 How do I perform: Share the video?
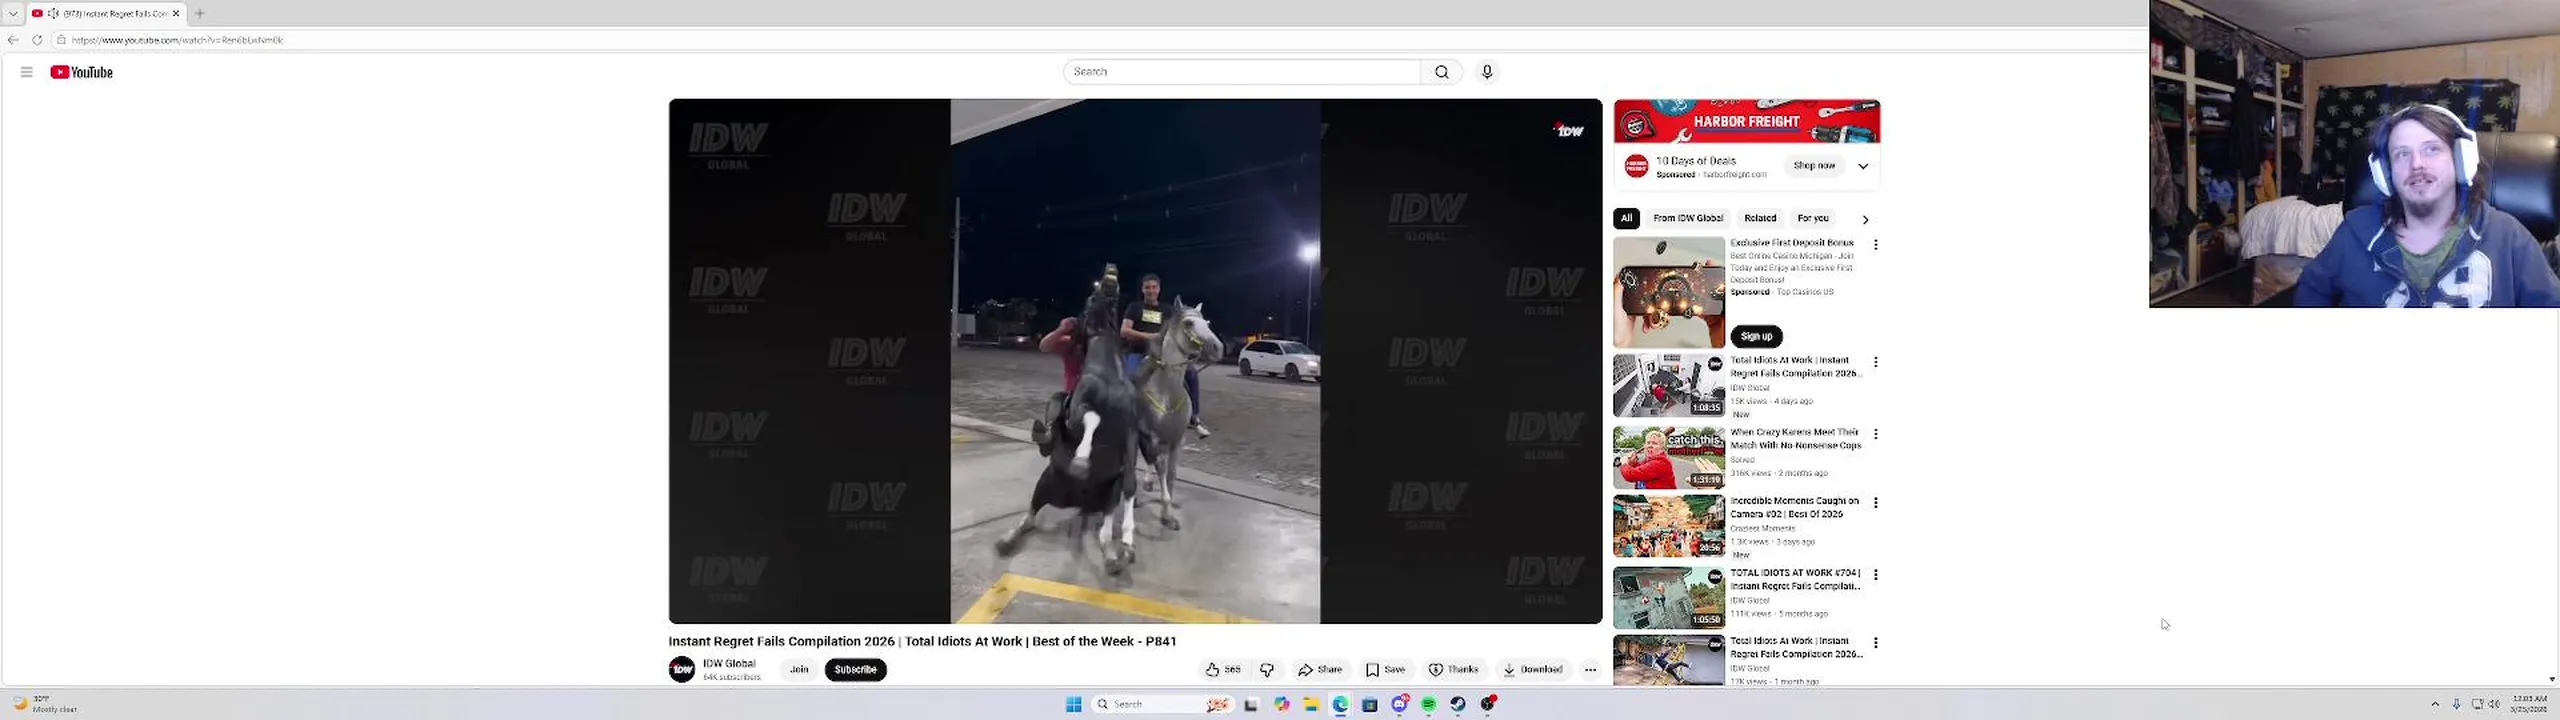click(1320, 670)
